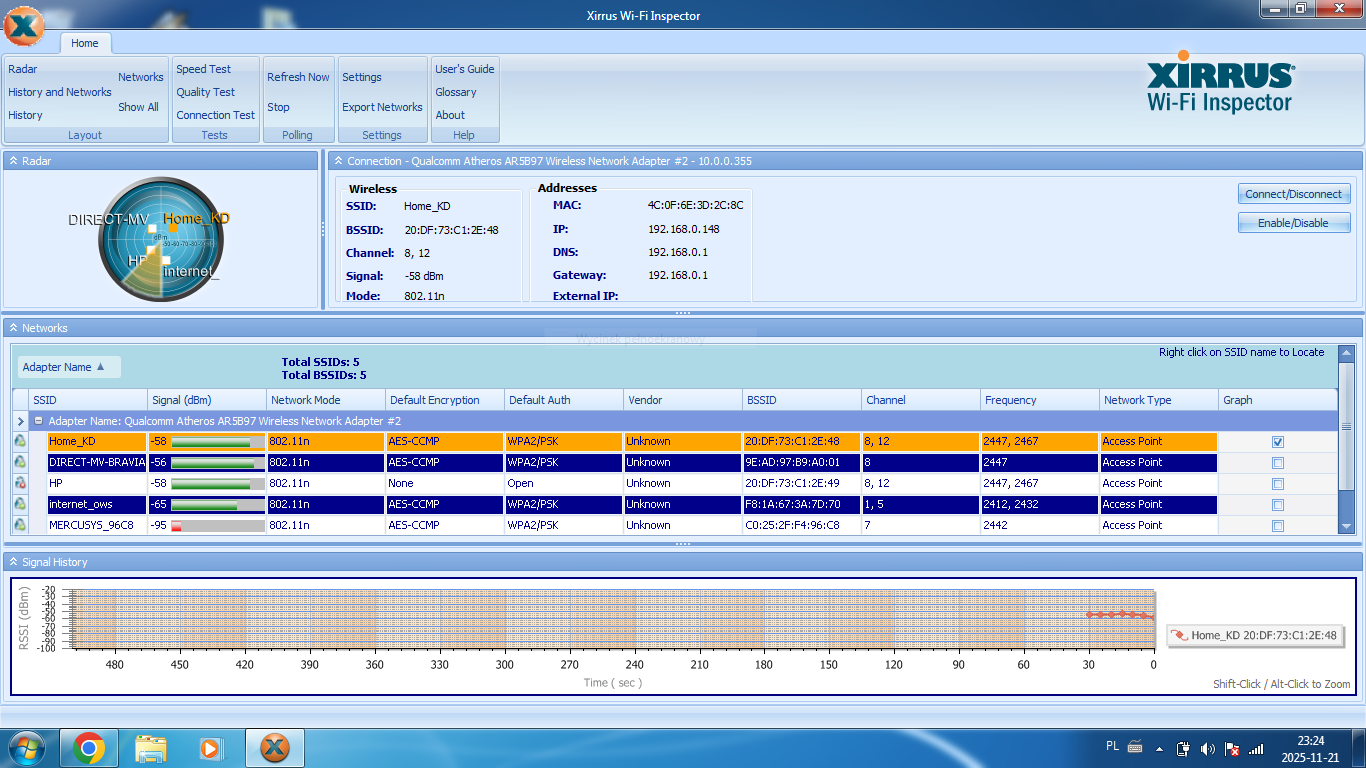Collapse the Signal History panel
This screenshot has width=1366, height=768.
click(13, 562)
